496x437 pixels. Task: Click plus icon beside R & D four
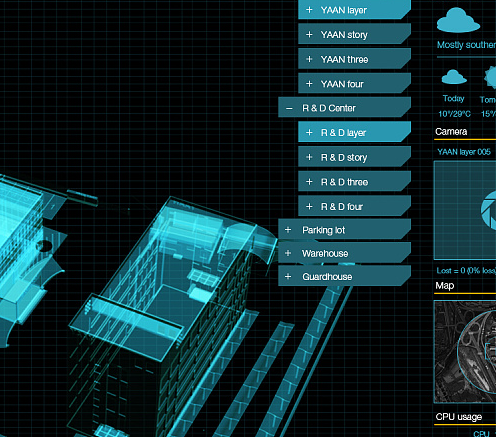[309, 206]
